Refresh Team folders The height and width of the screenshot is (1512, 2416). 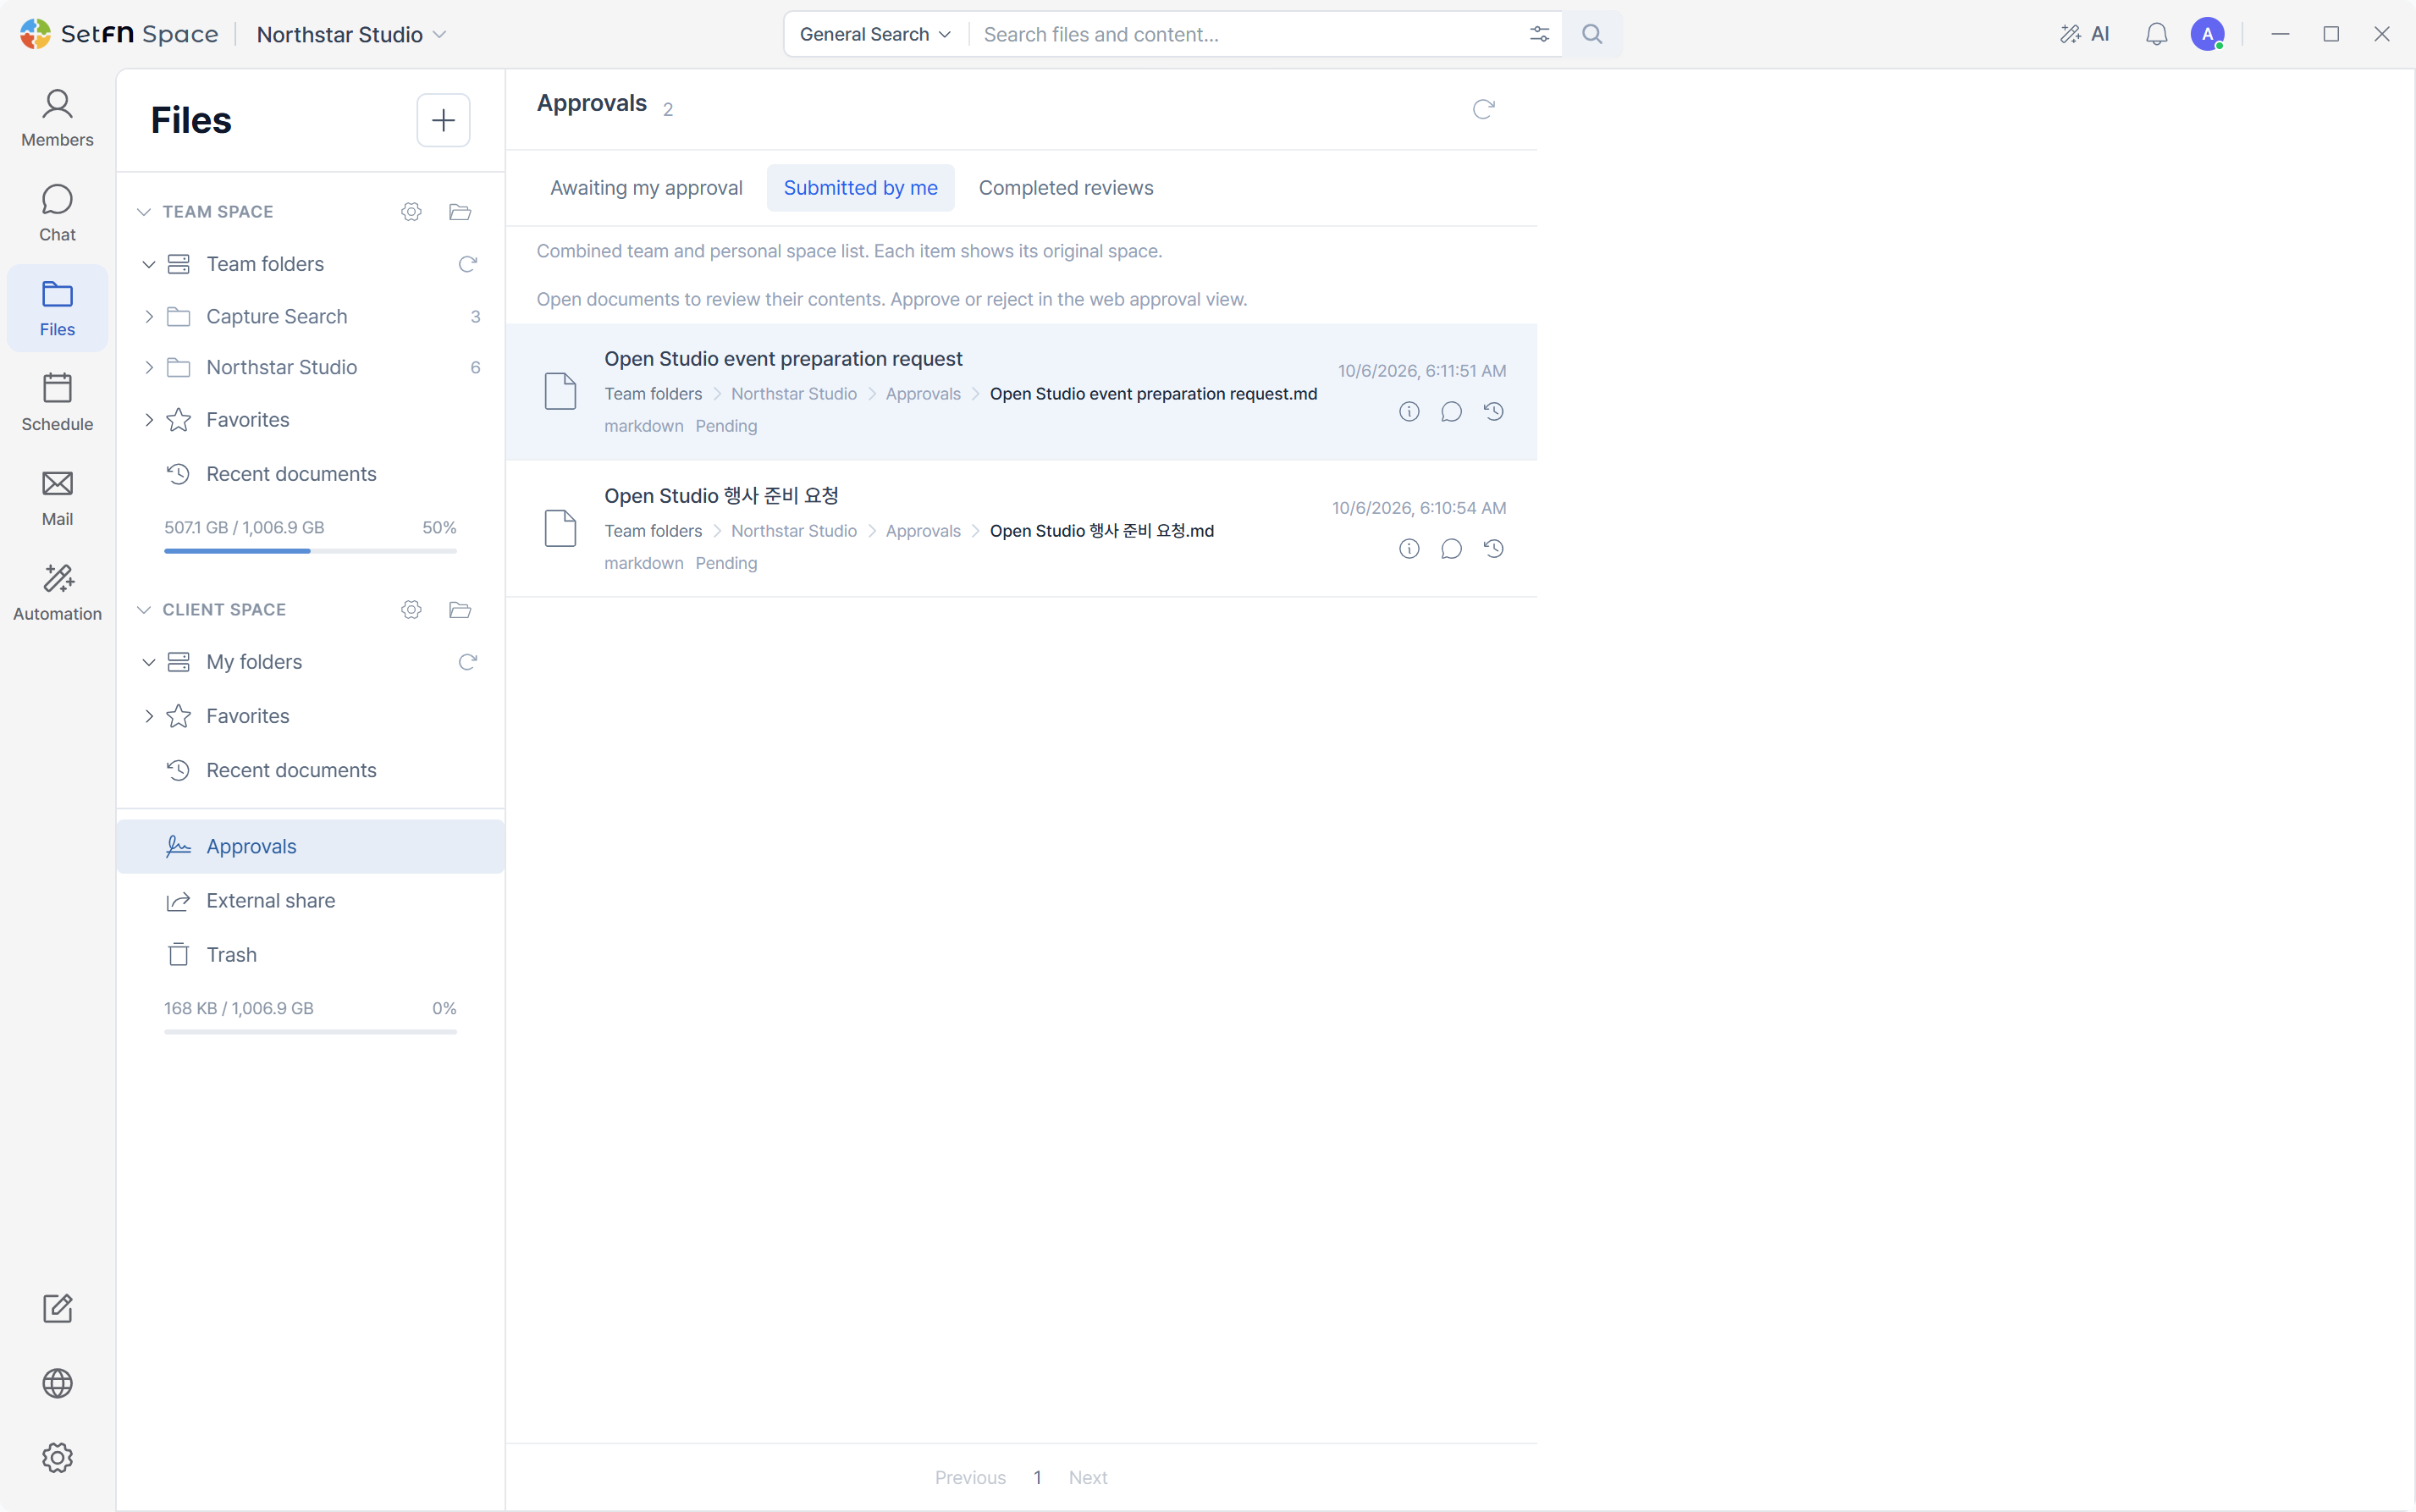tap(467, 264)
